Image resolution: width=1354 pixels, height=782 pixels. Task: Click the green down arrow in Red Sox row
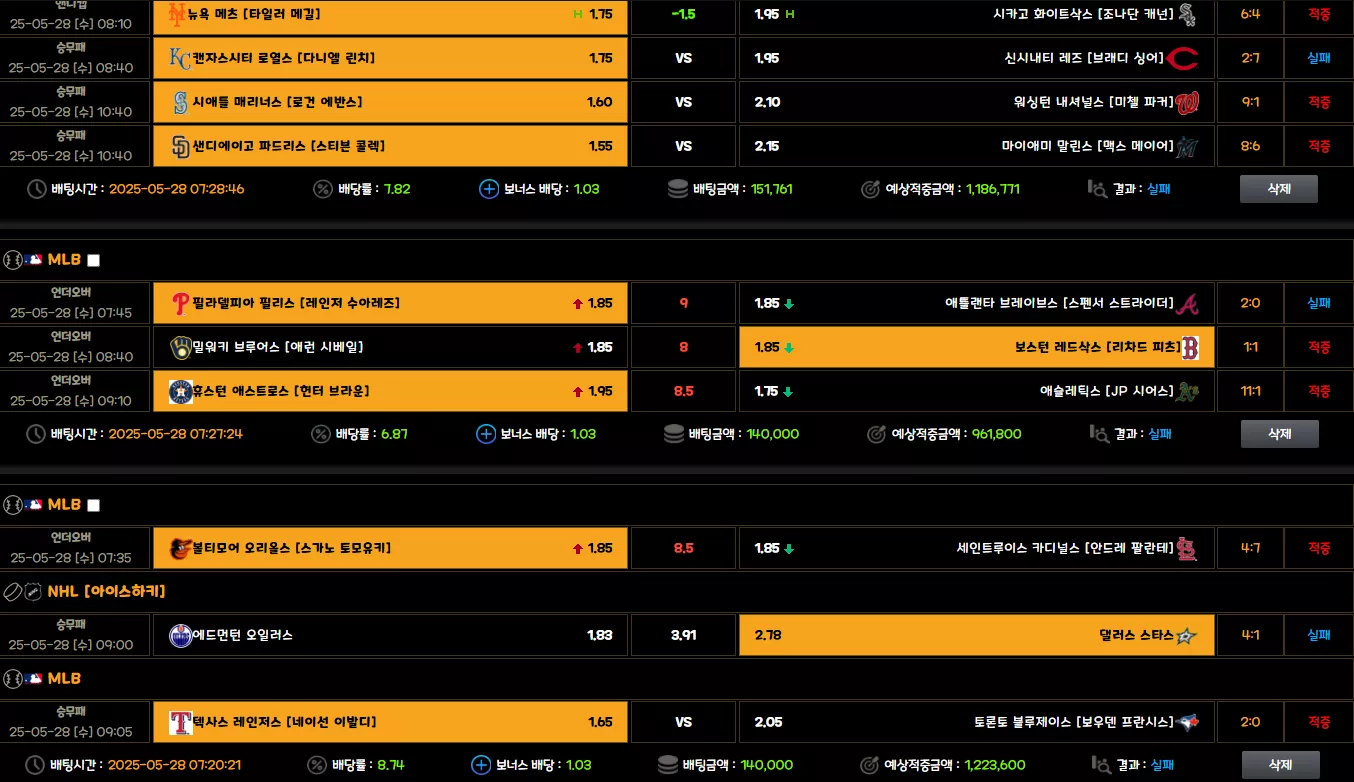pos(788,348)
